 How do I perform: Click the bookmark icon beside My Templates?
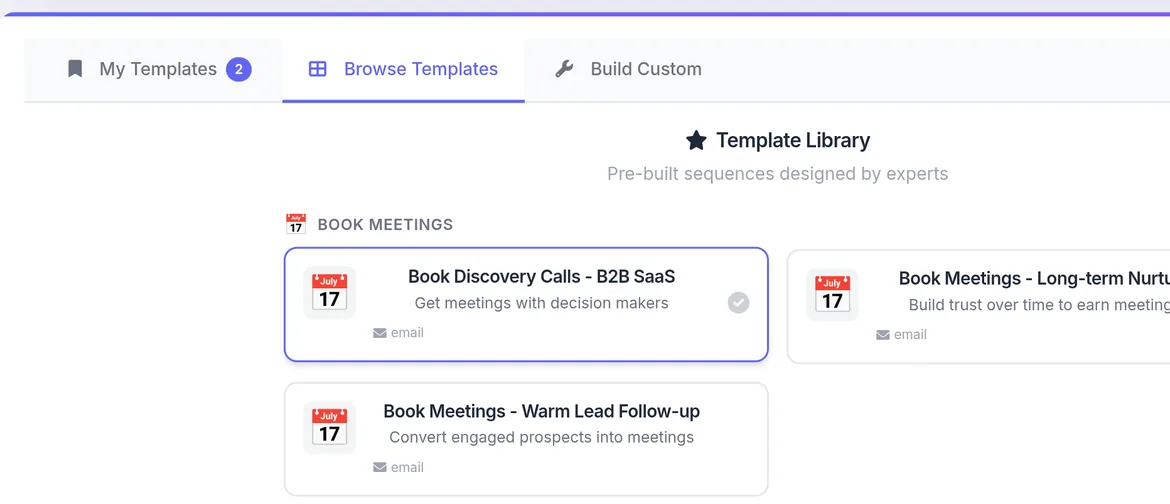[75, 69]
